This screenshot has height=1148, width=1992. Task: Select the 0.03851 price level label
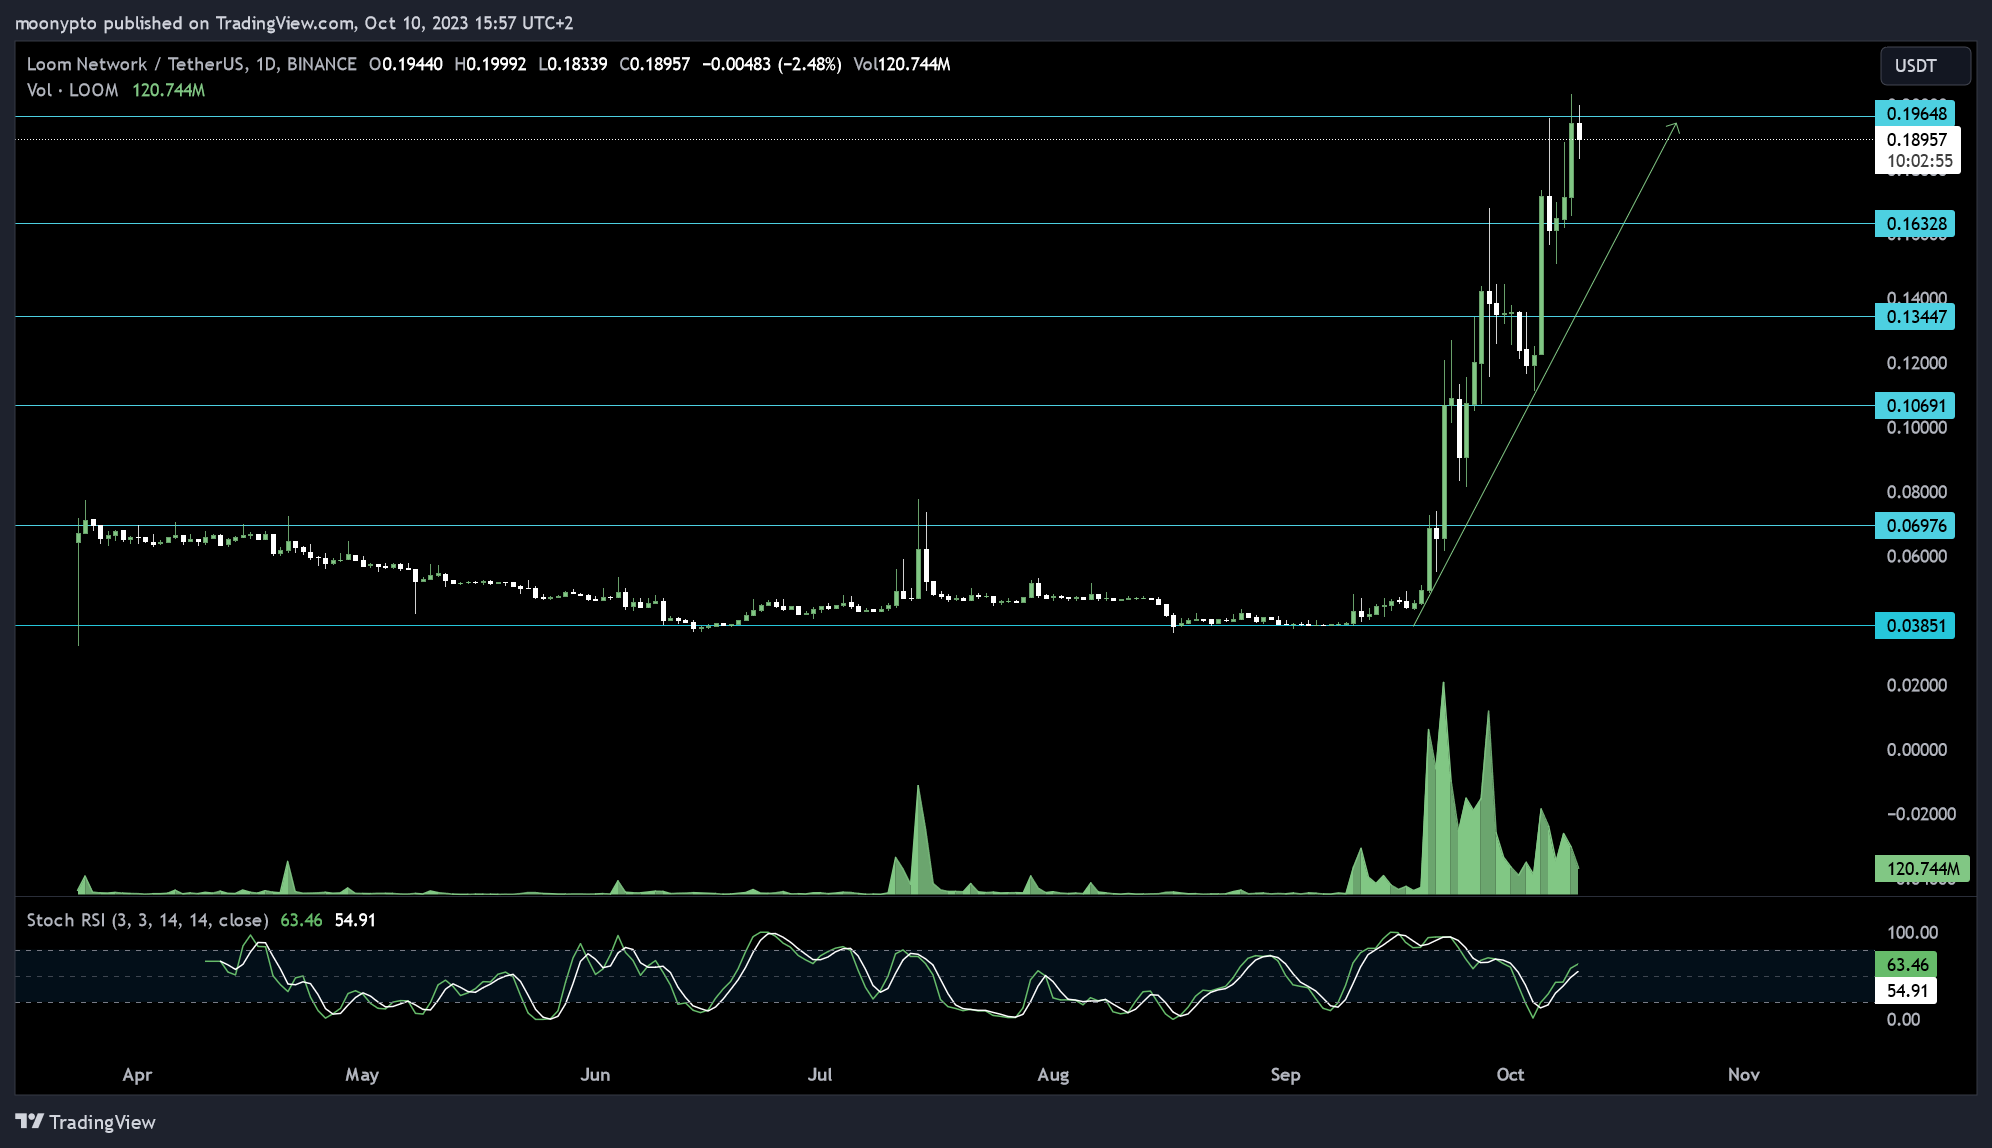[1915, 625]
